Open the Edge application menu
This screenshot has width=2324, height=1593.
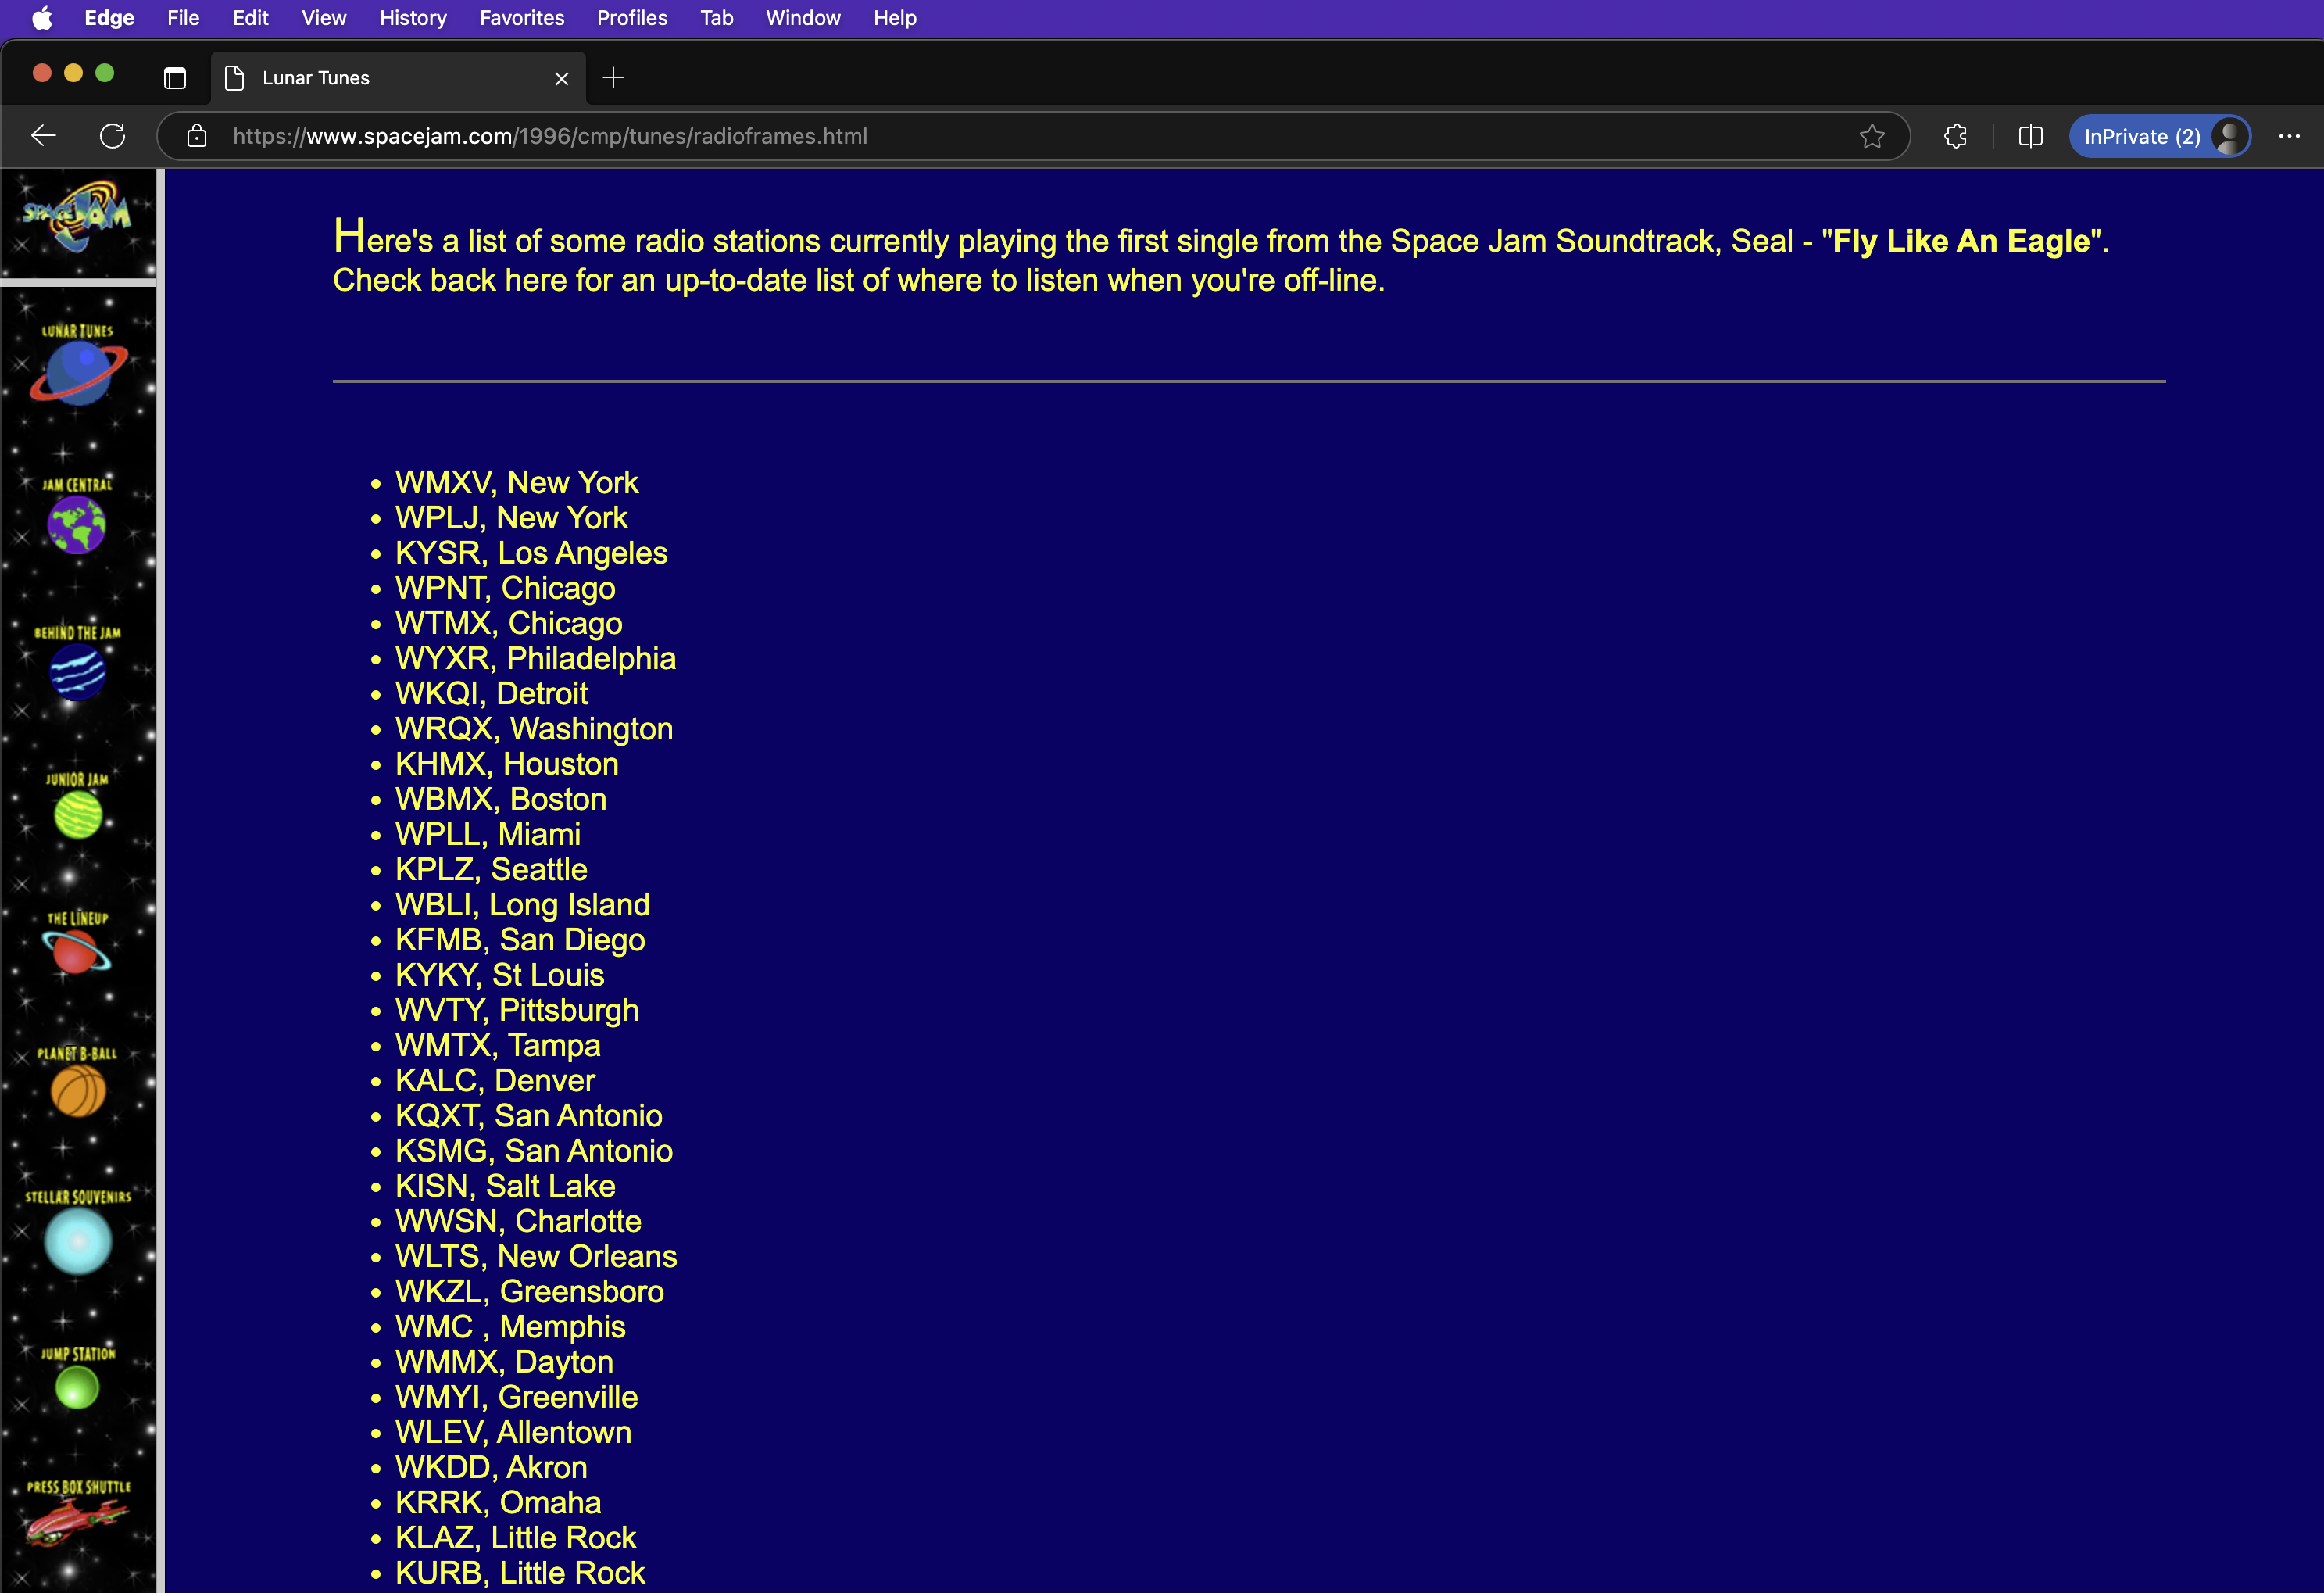click(x=109, y=18)
